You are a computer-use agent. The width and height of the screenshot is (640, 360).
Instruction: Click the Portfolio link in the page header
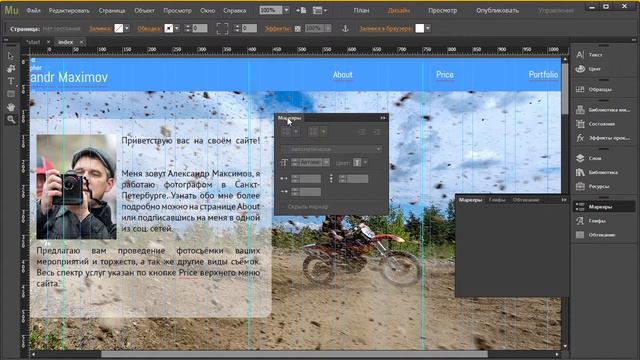(x=543, y=75)
